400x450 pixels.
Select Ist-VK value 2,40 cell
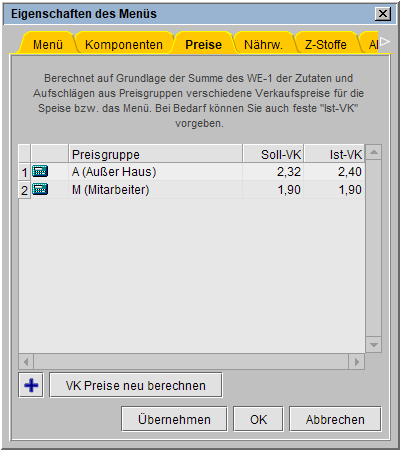(334, 172)
